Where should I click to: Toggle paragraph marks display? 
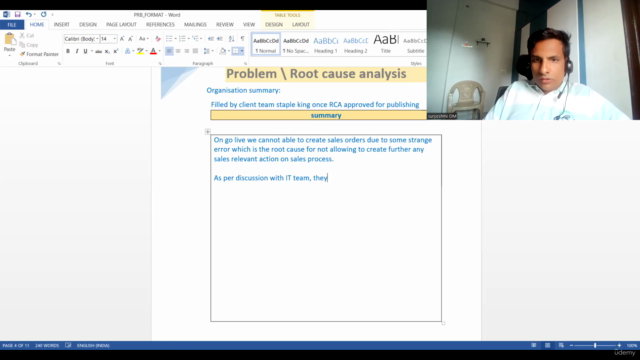pyautogui.click(x=242, y=39)
